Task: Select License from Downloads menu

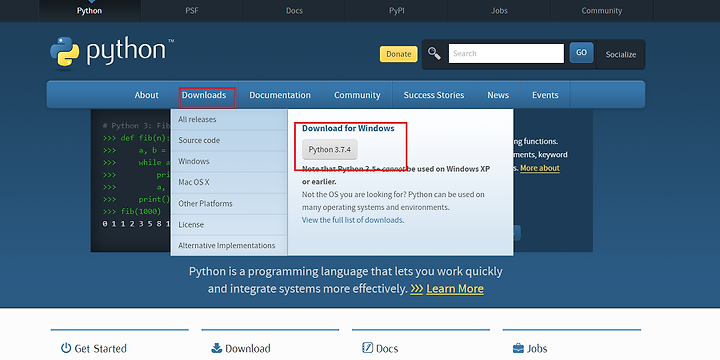Action: [x=229, y=225]
